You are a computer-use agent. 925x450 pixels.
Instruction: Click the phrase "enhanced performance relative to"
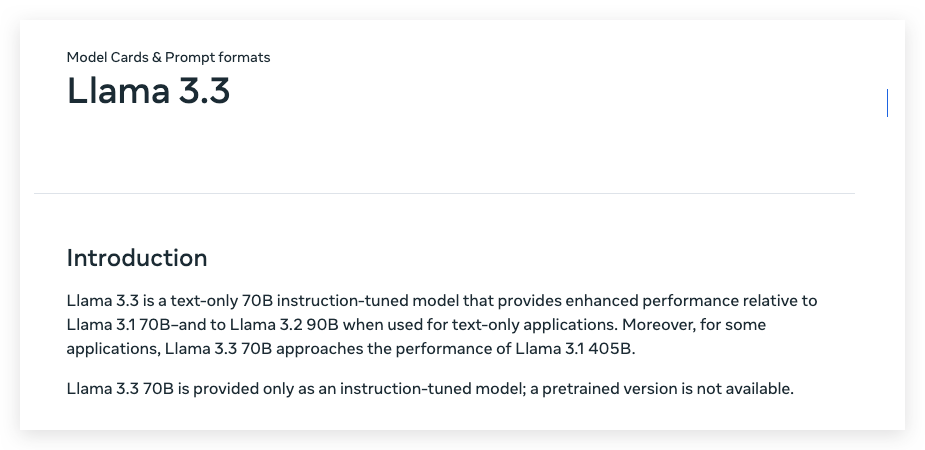click(691, 301)
